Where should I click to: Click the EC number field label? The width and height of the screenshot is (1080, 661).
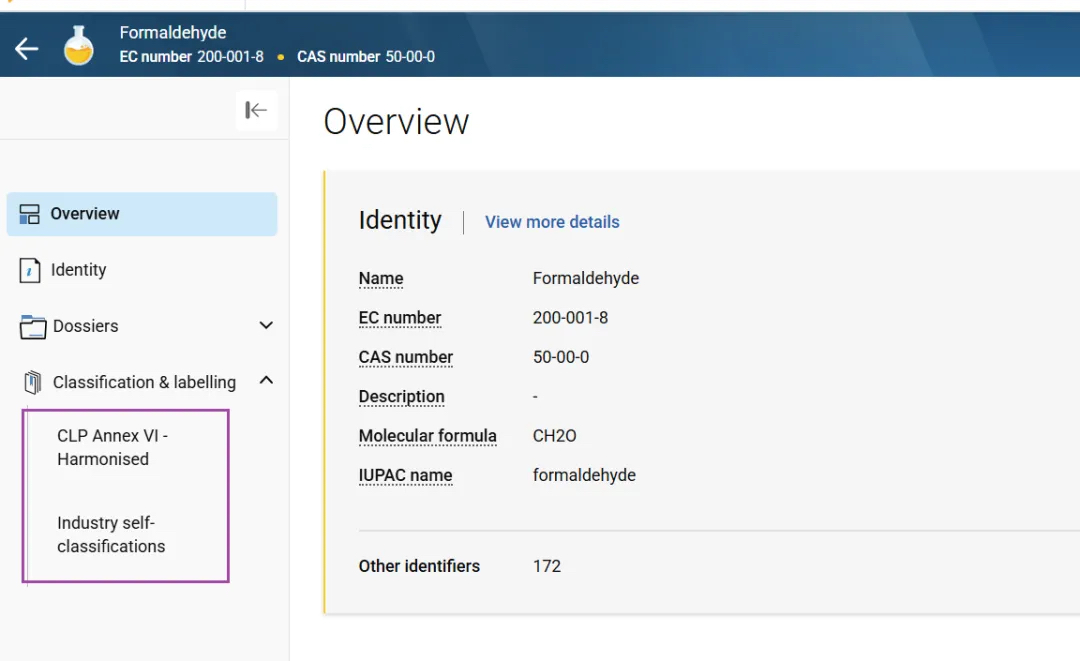click(x=399, y=317)
